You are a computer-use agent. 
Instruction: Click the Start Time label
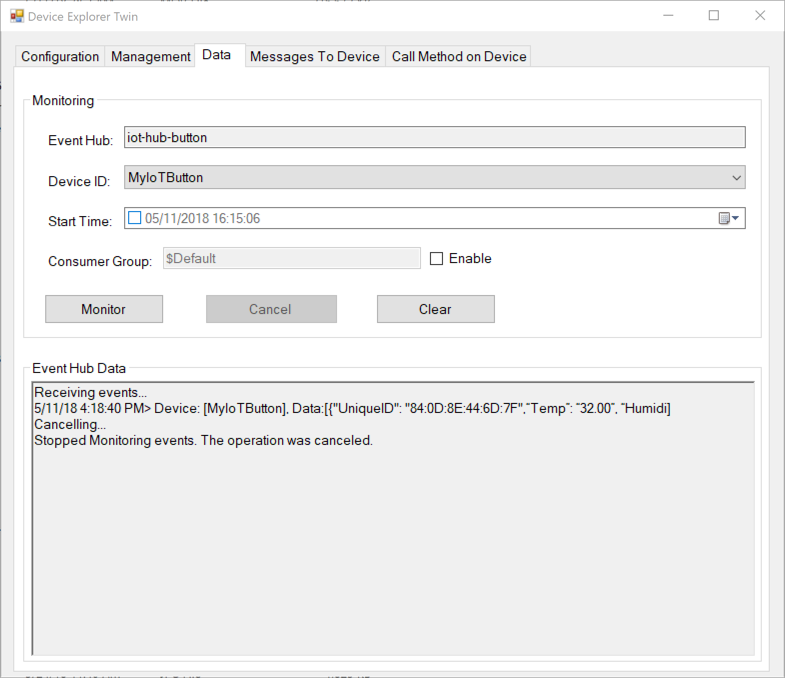(x=80, y=221)
